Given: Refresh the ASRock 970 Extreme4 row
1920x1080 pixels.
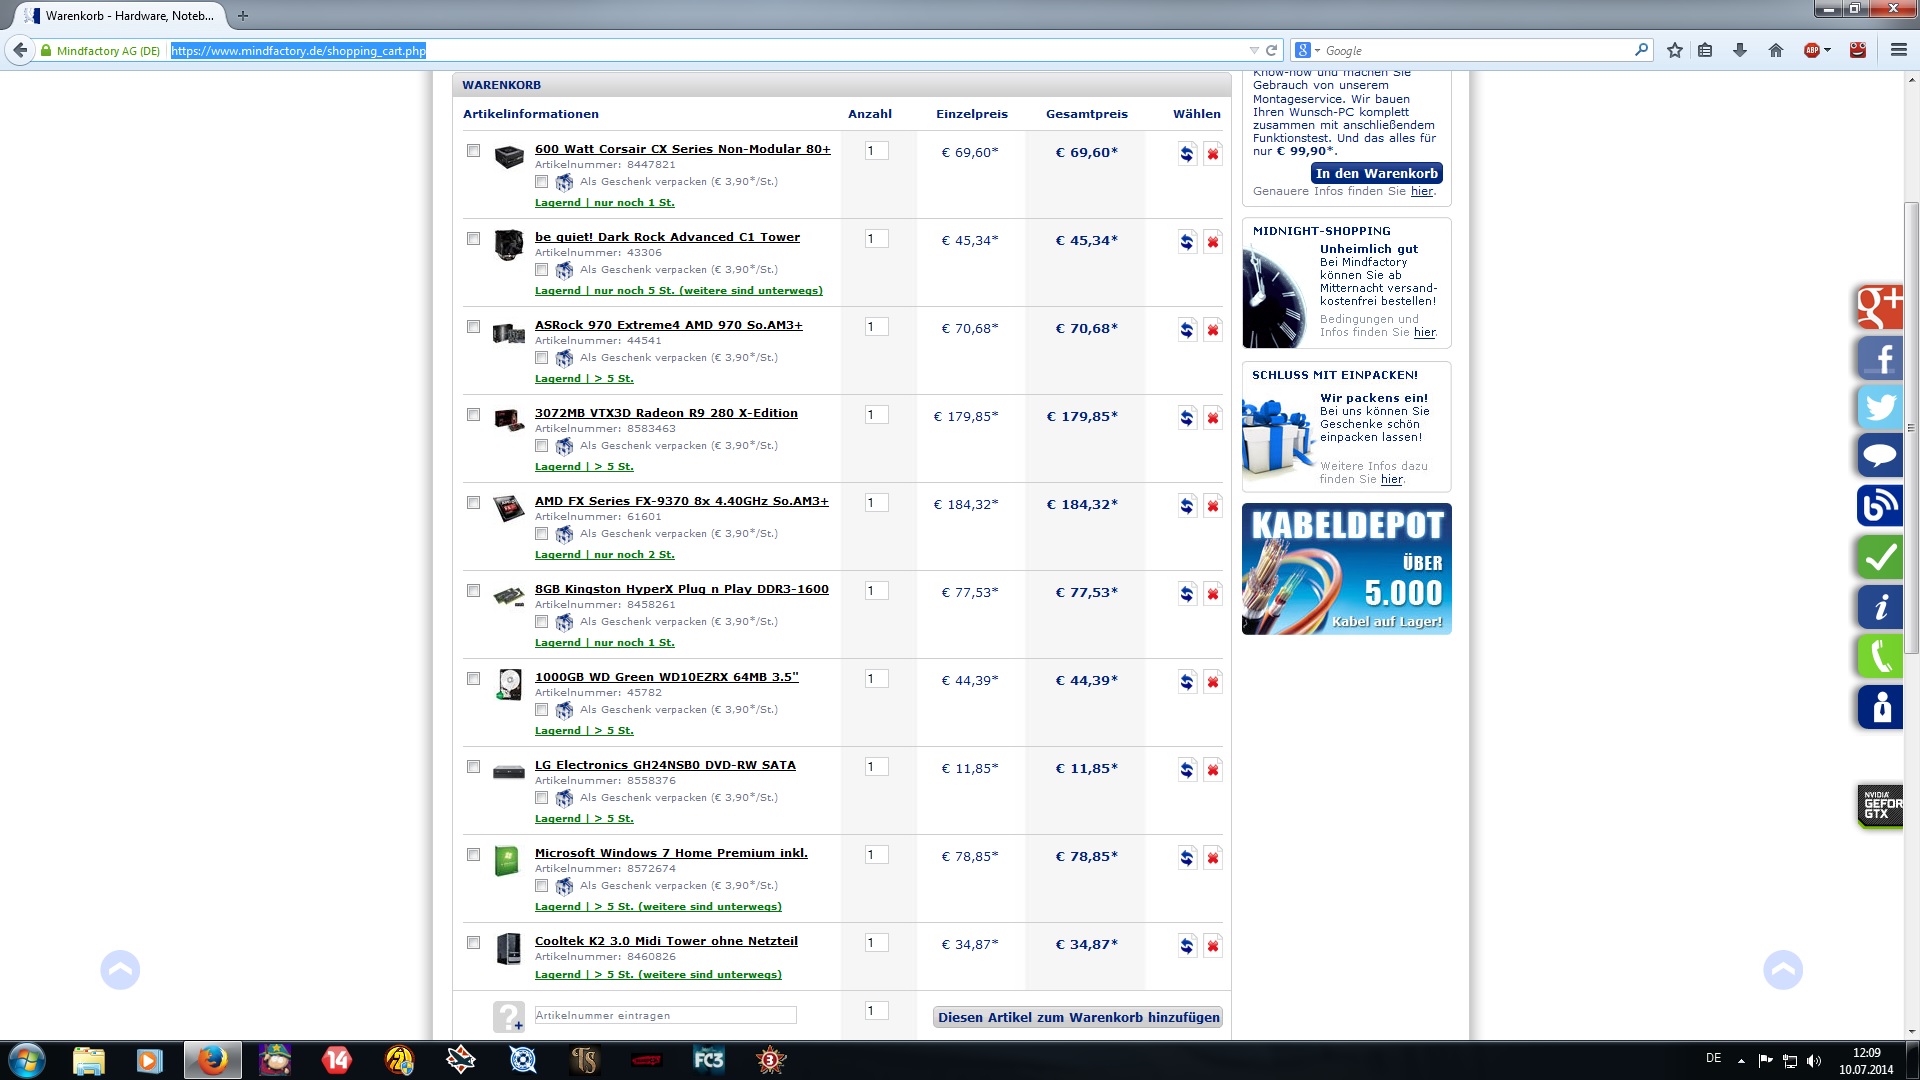Looking at the screenshot, I should pyautogui.click(x=1186, y=330).
